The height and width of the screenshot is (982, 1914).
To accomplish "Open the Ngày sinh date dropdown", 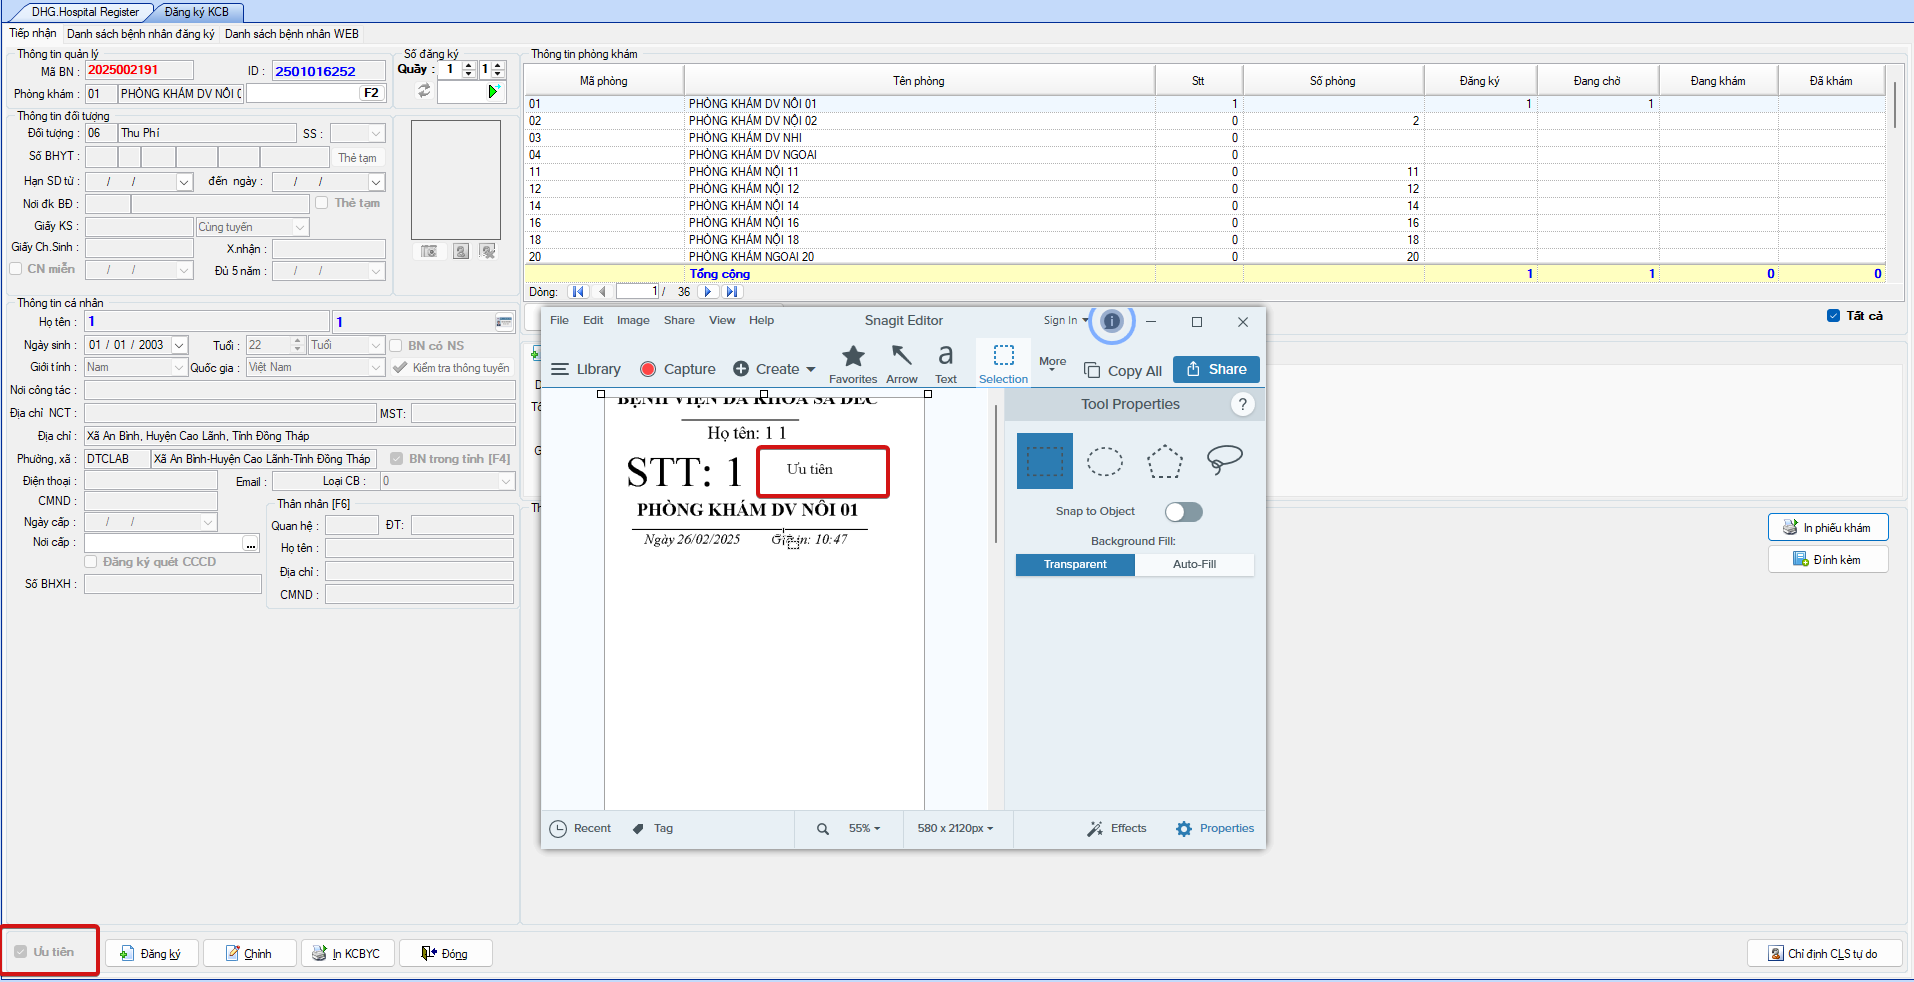I will 179,345.
